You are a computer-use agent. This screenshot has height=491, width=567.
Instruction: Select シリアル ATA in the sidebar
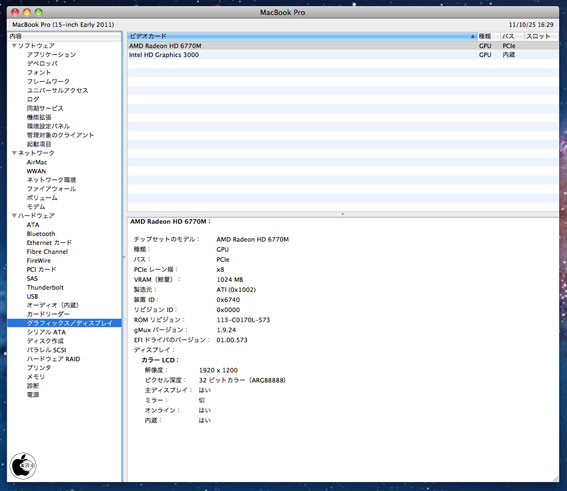46,332
